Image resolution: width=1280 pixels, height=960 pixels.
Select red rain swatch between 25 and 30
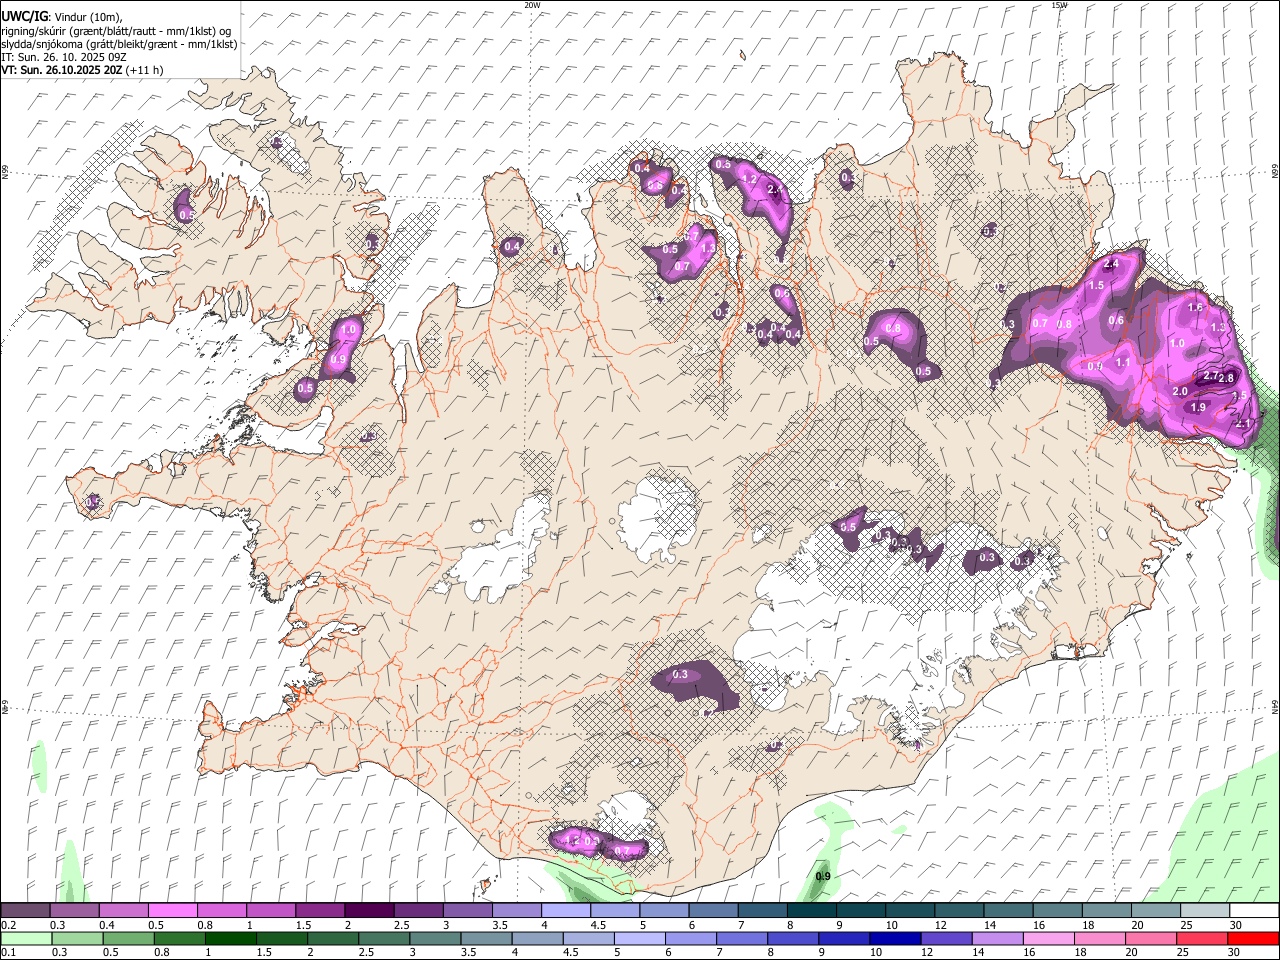tap(1204, 938)
